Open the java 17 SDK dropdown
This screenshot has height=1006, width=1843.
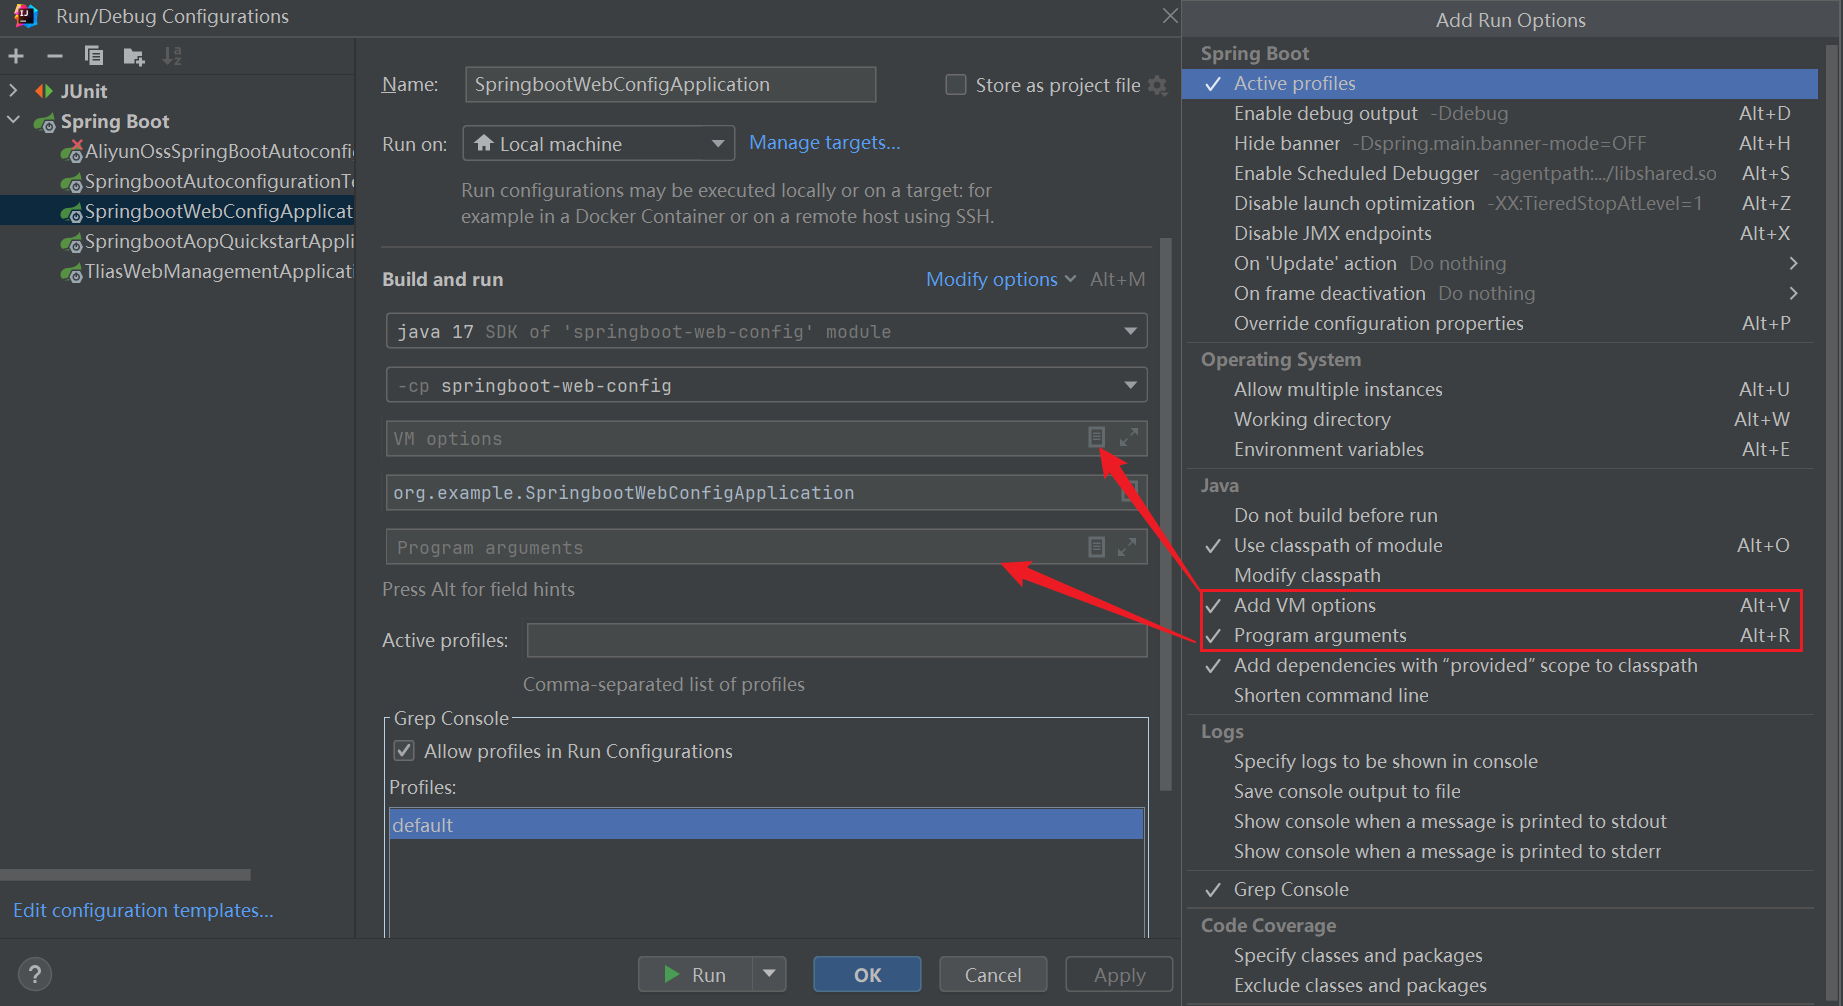point(766,331)
